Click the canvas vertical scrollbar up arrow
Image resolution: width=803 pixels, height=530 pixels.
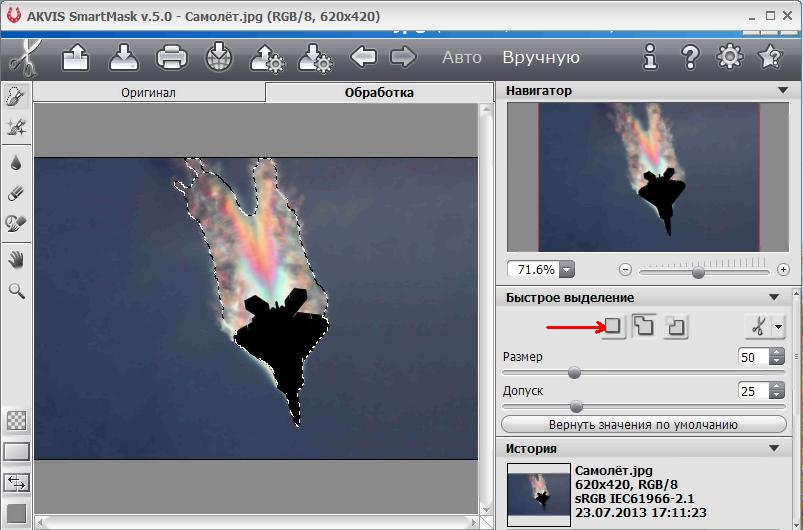[486, 109]
